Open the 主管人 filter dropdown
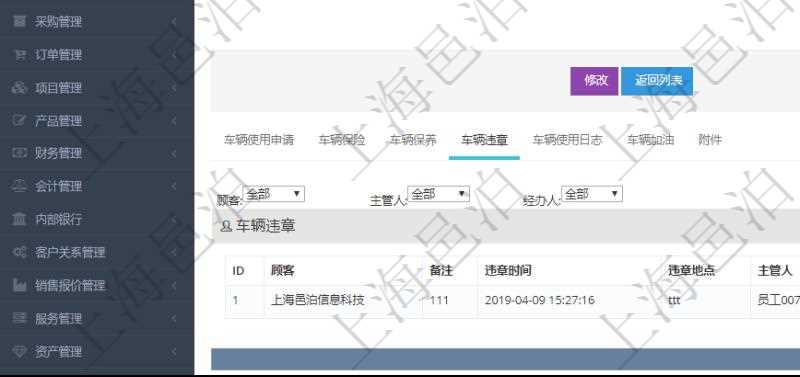The width and height of the screenshot is (800, 377). click(438, 194)
